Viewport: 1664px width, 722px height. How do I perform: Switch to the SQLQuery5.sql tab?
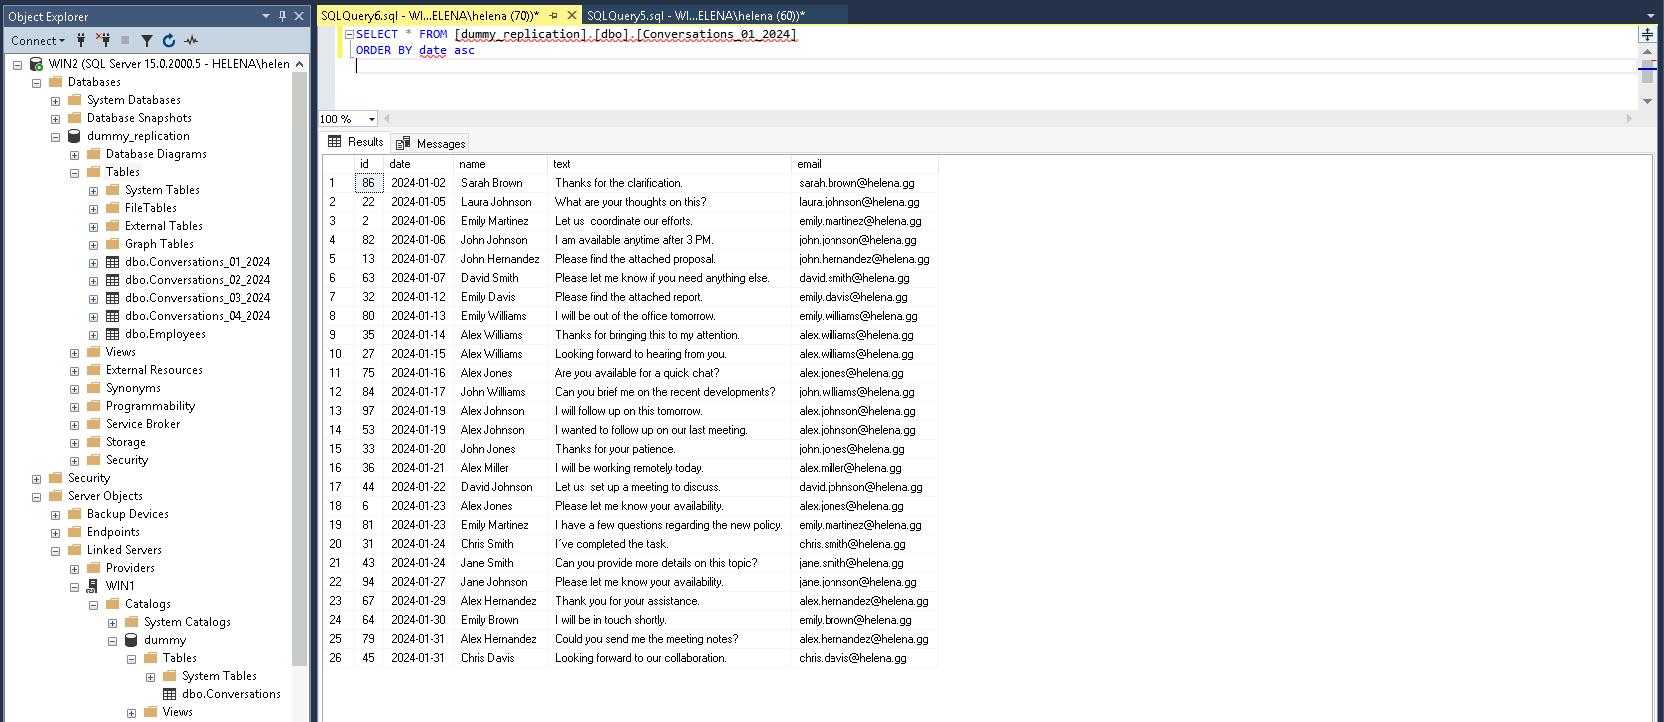click(695, 15)
